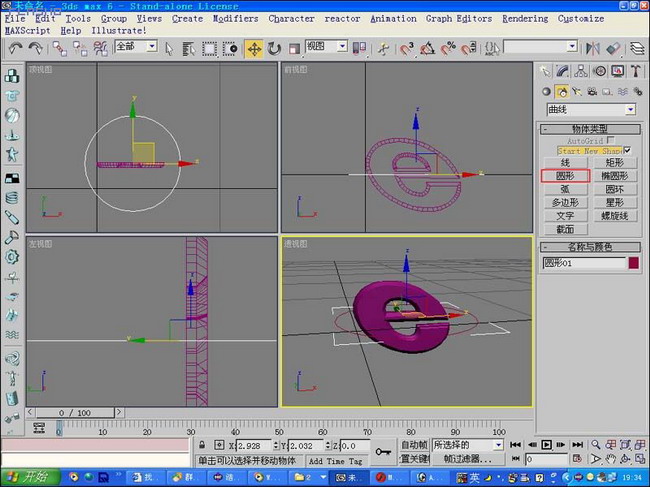Click the X coordinate spinner arrows
This screenshot has height=487, width=650.
point(276,446)
